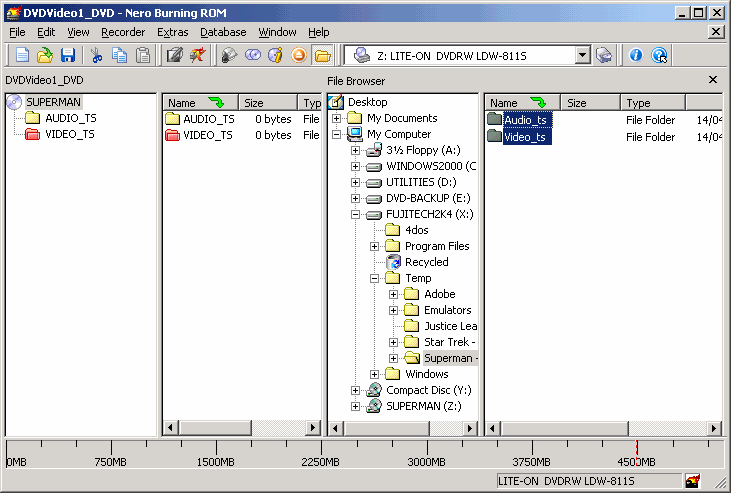731x493 pixels.
Task: Sort File Browser list by Type
Action: [x=653, y=103]
